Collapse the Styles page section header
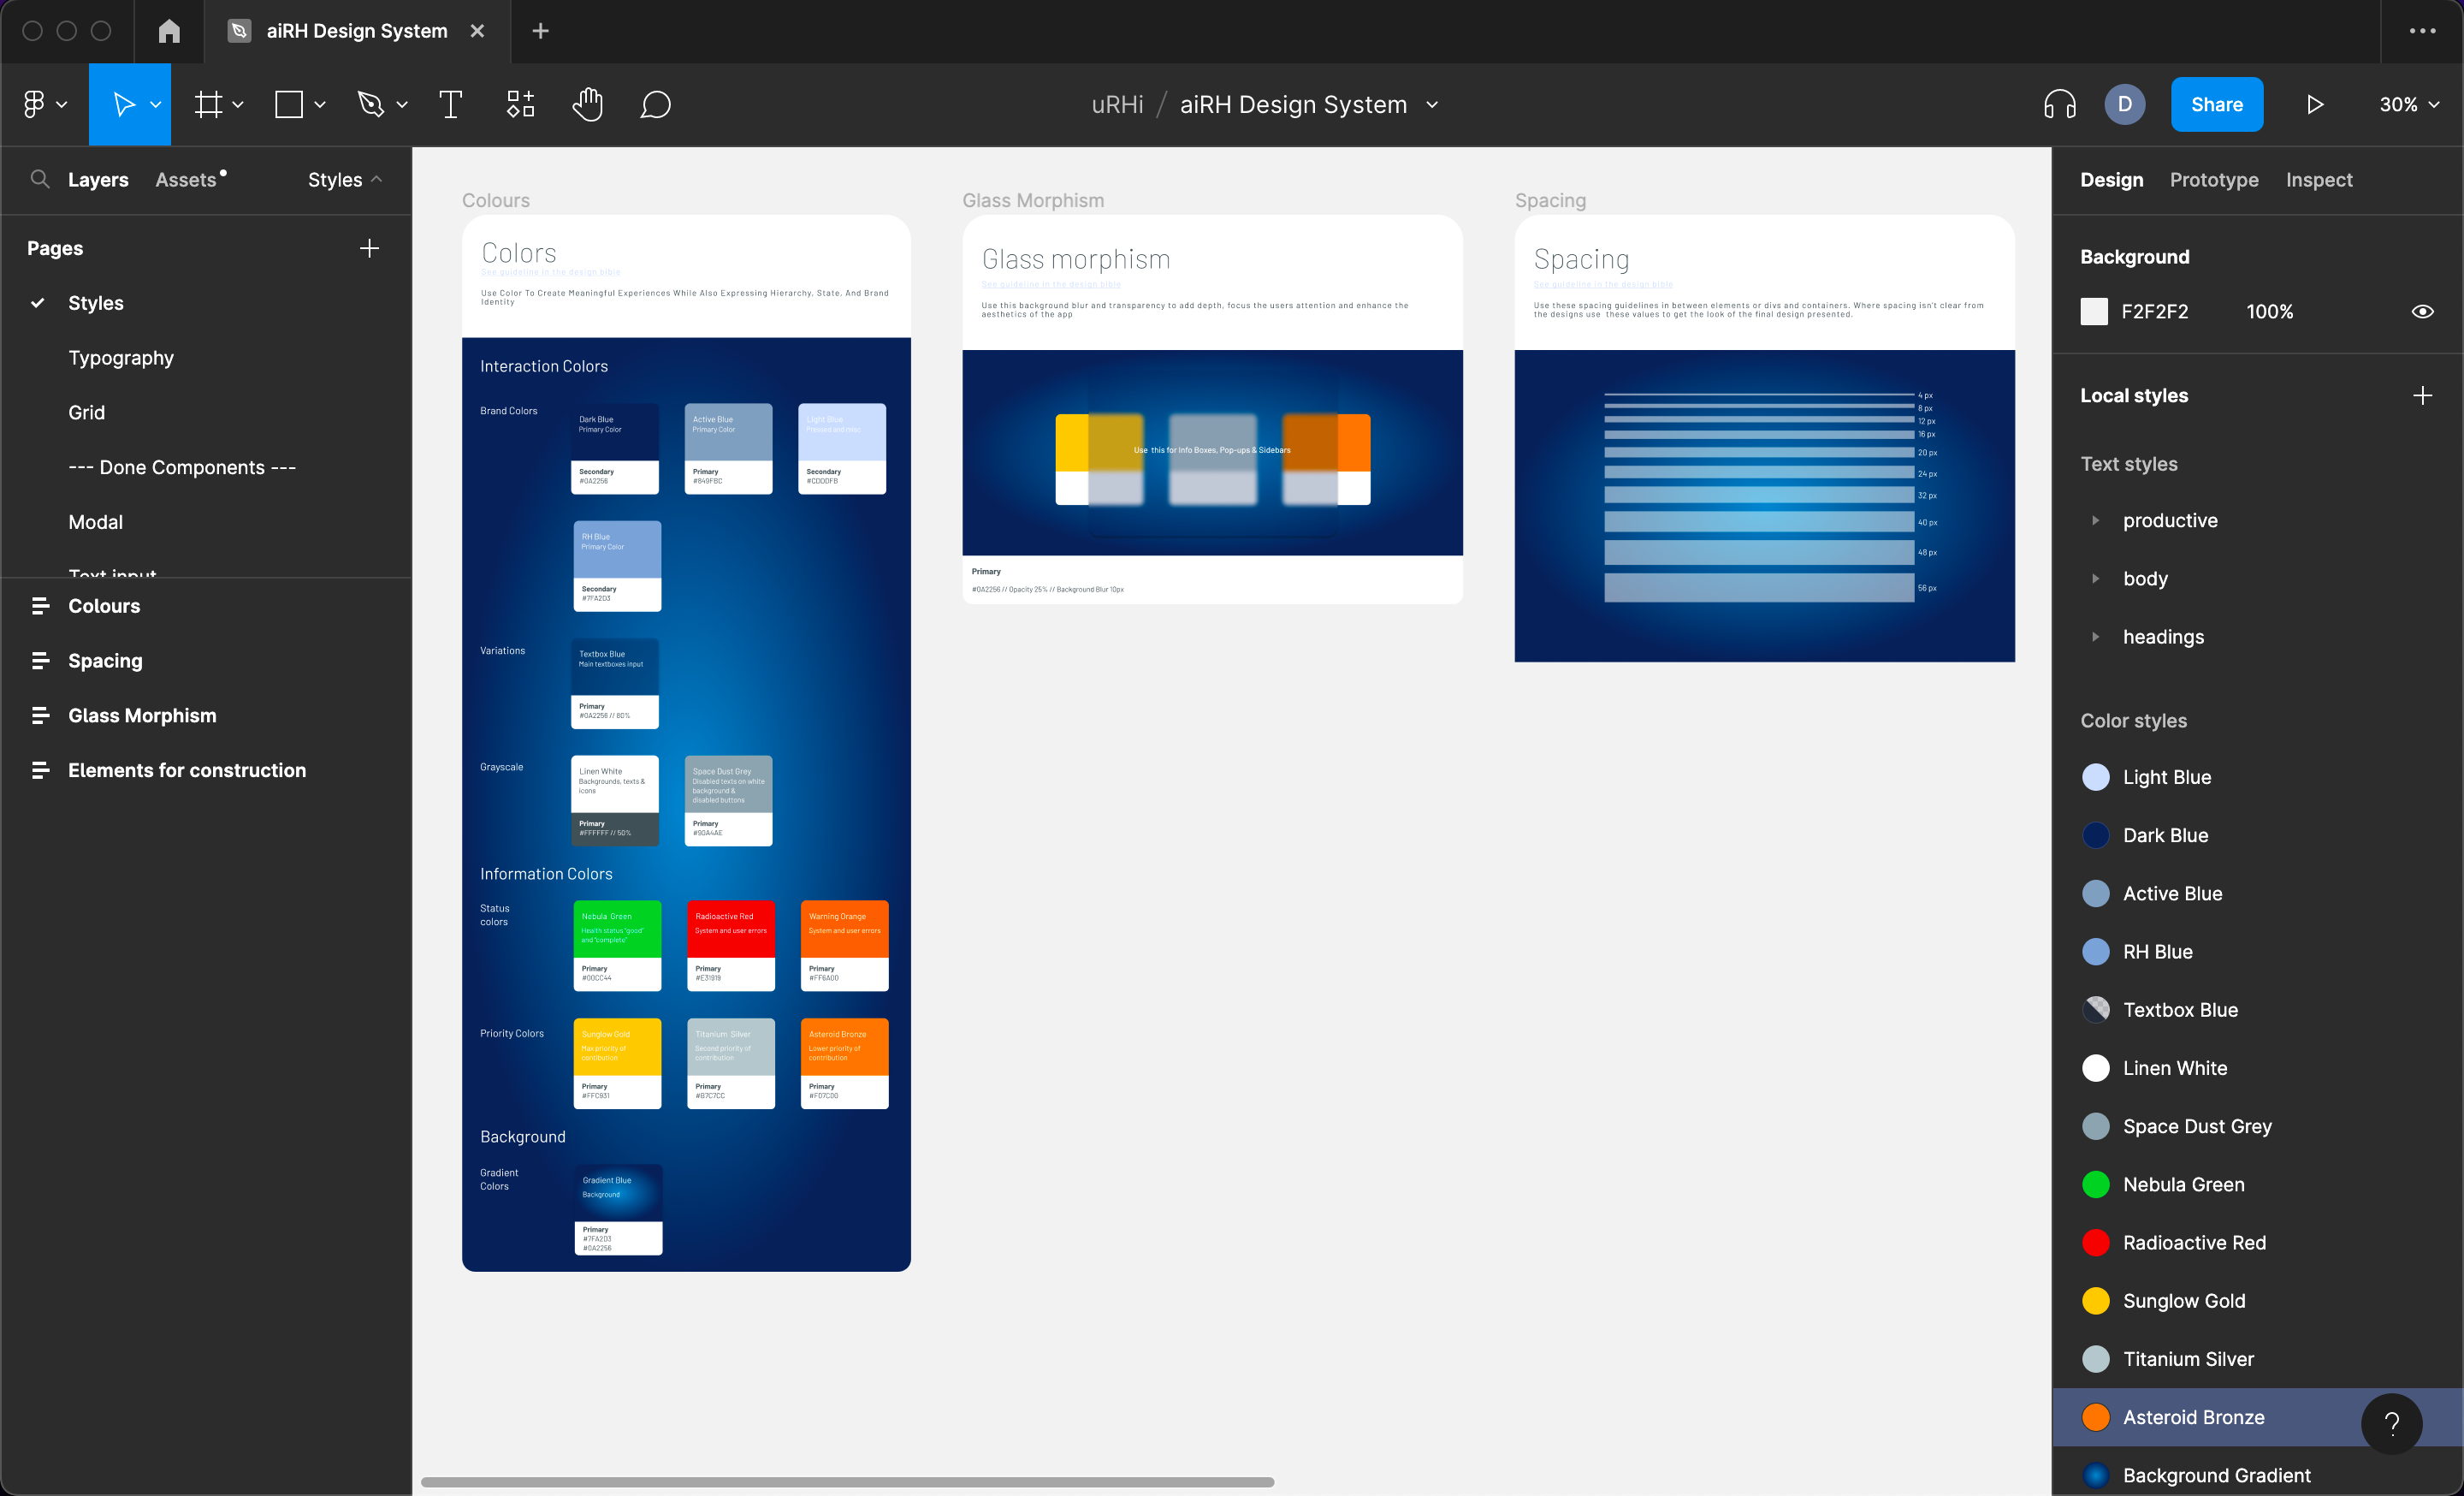This screenshot has height=1496, width=2464. [378, 180]
